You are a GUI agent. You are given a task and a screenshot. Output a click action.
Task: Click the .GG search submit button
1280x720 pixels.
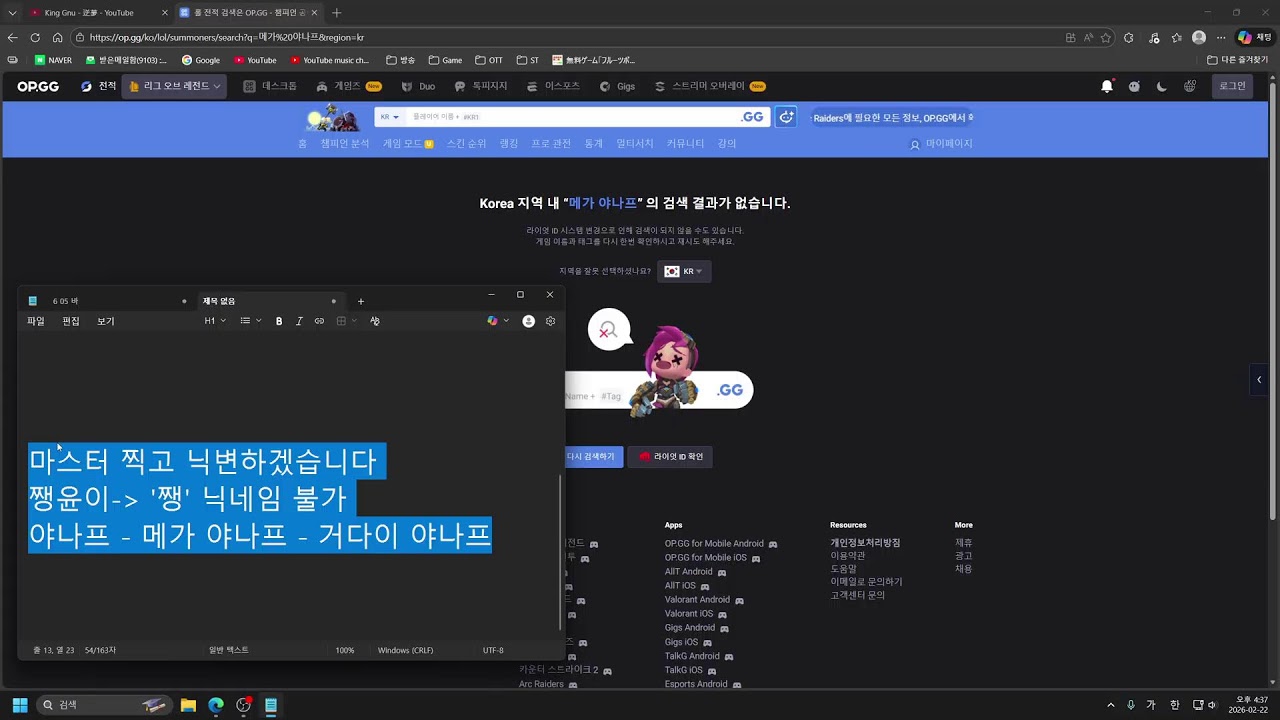tap(752, 117)
